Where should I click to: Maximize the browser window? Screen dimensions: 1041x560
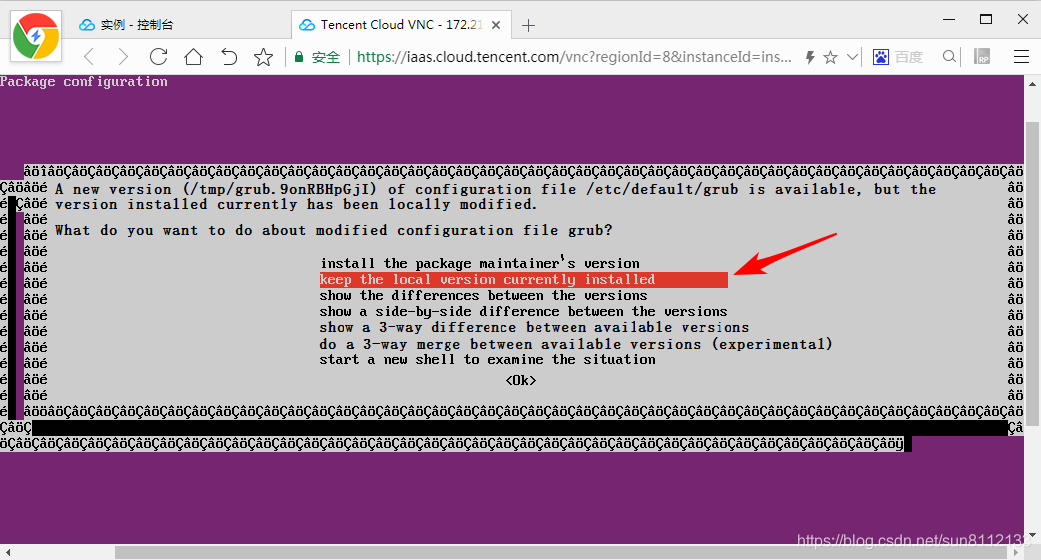point(986,19)
